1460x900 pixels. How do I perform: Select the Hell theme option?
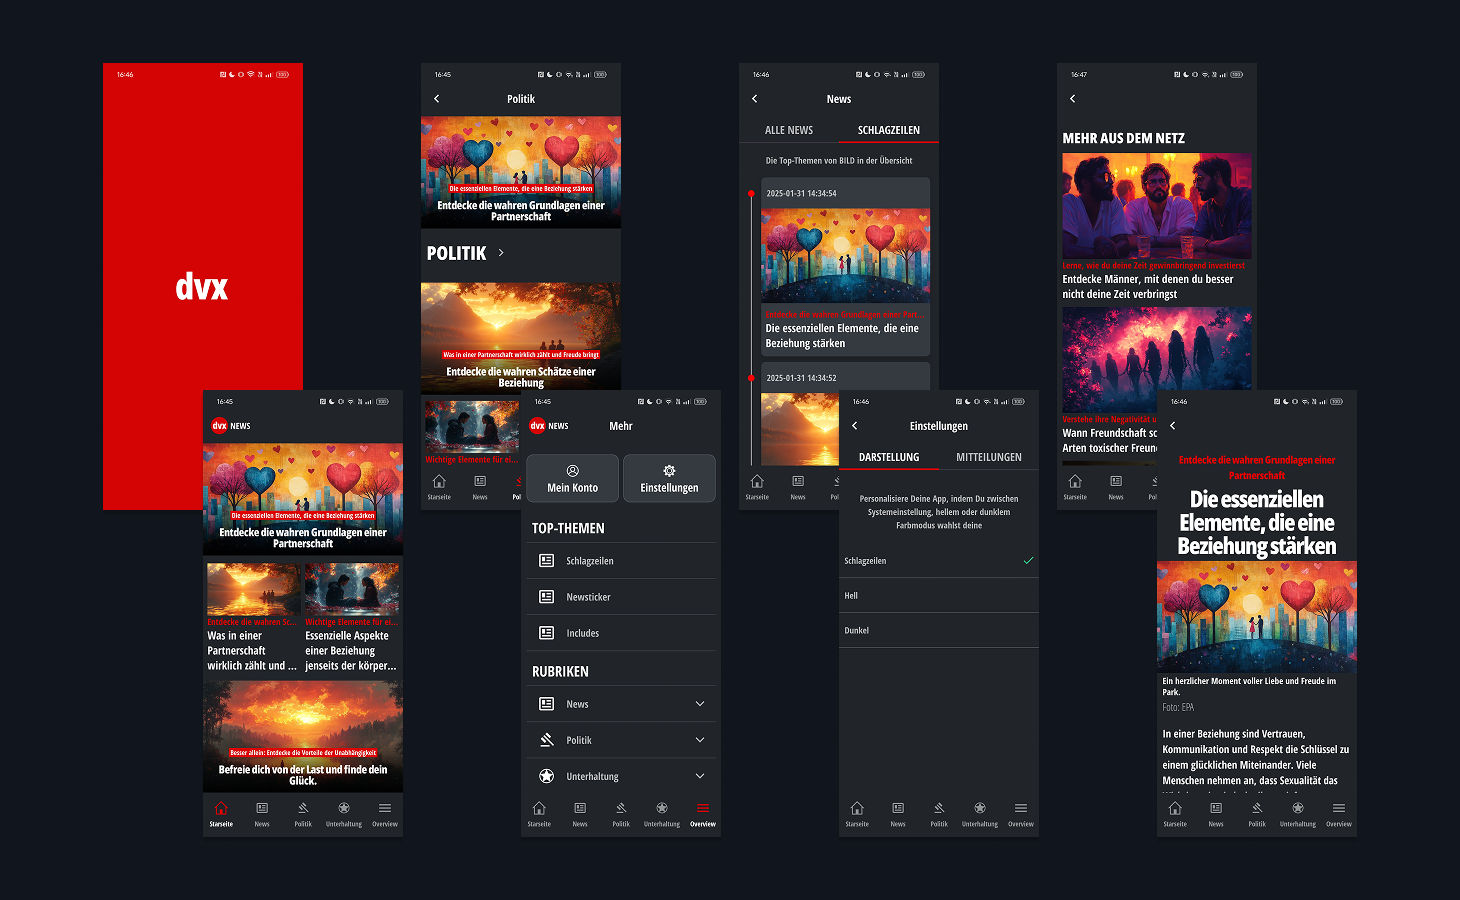click(939, 596)
